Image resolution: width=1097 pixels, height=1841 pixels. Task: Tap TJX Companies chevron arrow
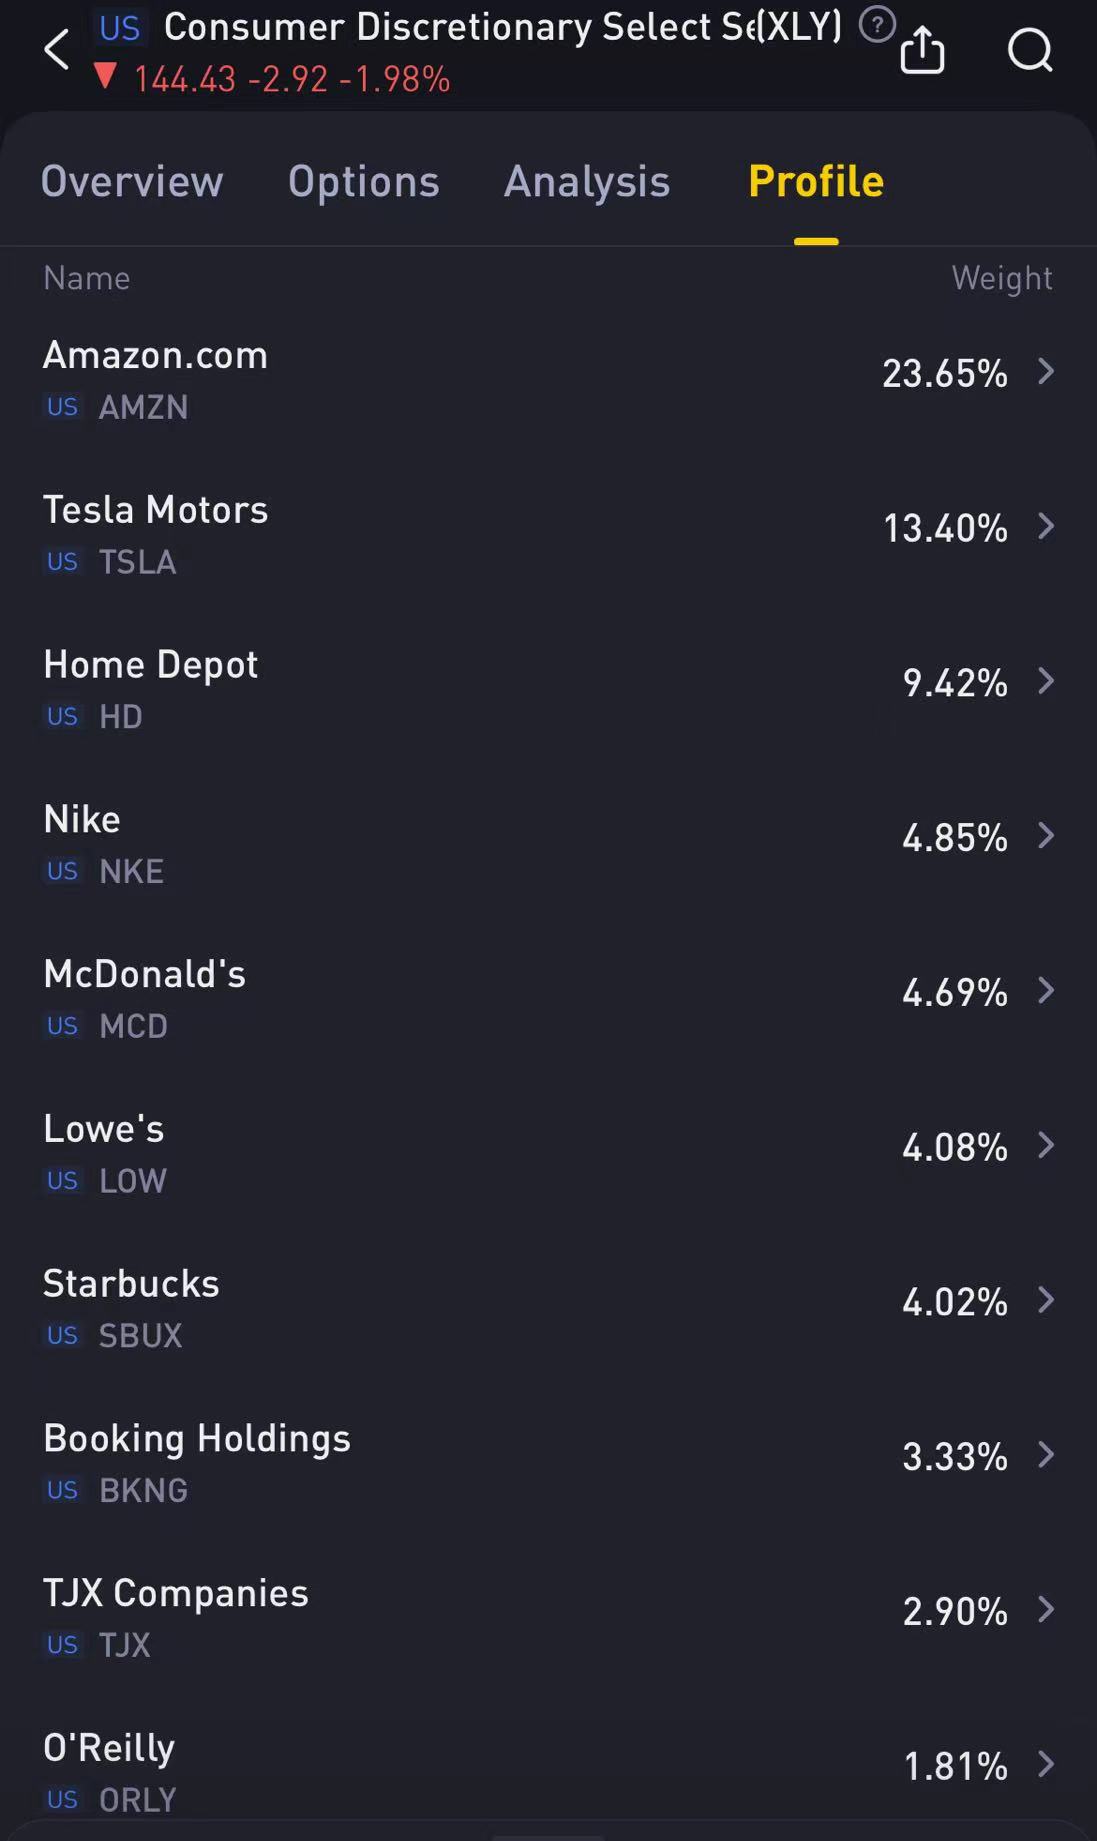(x=1046, y=1609)
